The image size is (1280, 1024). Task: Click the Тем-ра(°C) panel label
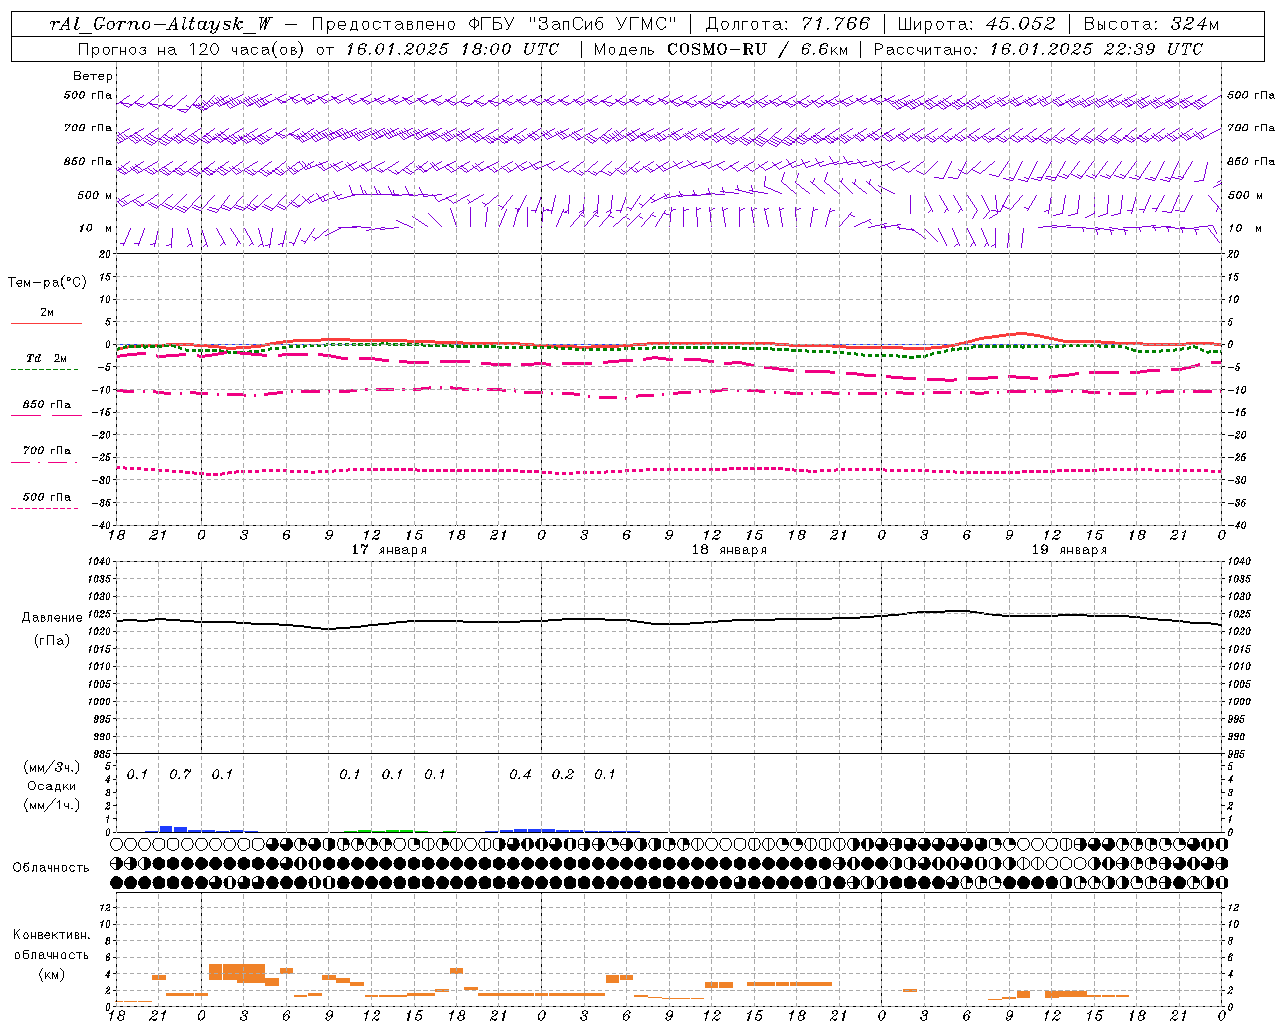[47, 283]
